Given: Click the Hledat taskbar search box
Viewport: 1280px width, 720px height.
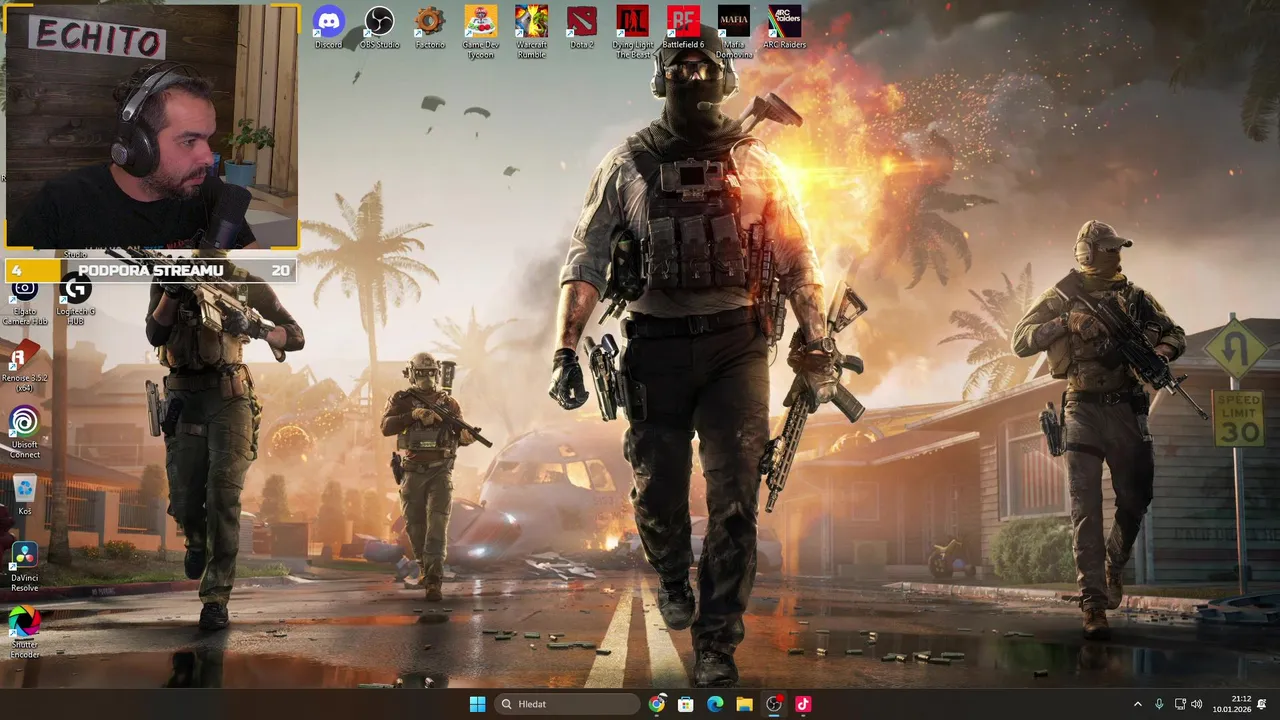Looking at the screenshot, I should (567, 704).
